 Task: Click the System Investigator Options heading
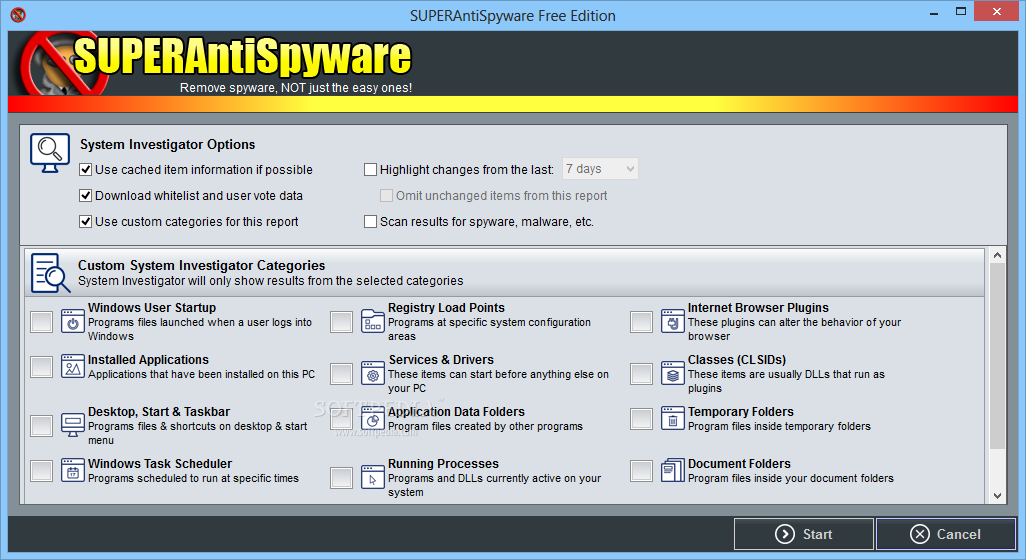click(x=168, y=145)
